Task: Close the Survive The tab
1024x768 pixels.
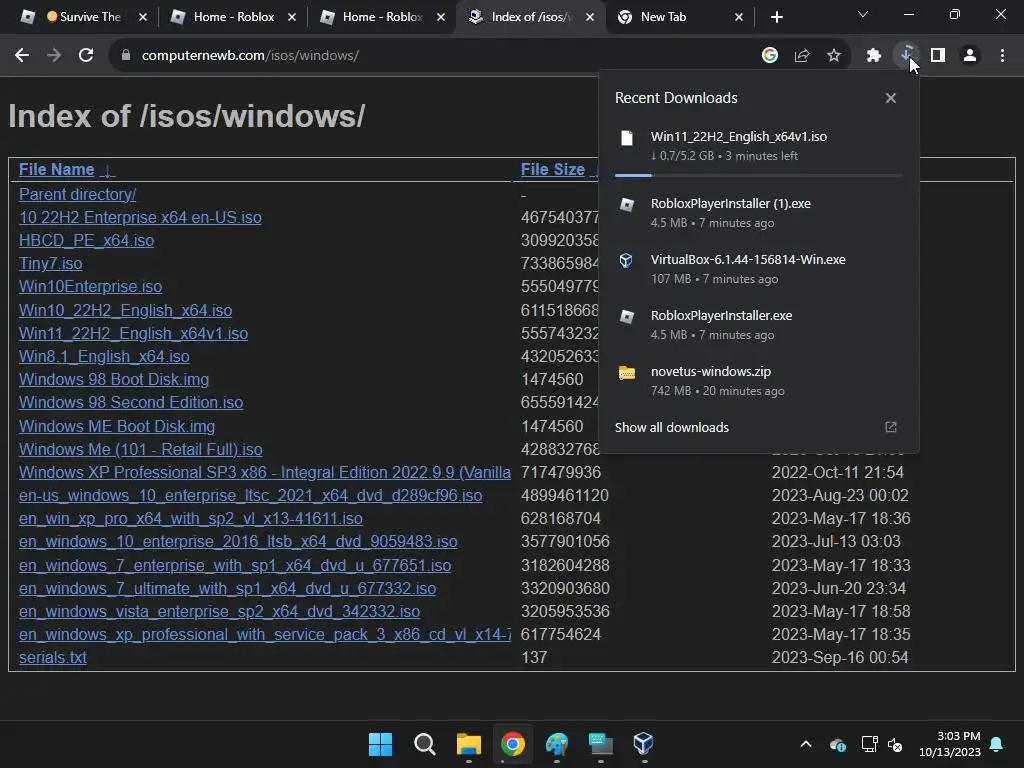Action: [x=142, y=17]
